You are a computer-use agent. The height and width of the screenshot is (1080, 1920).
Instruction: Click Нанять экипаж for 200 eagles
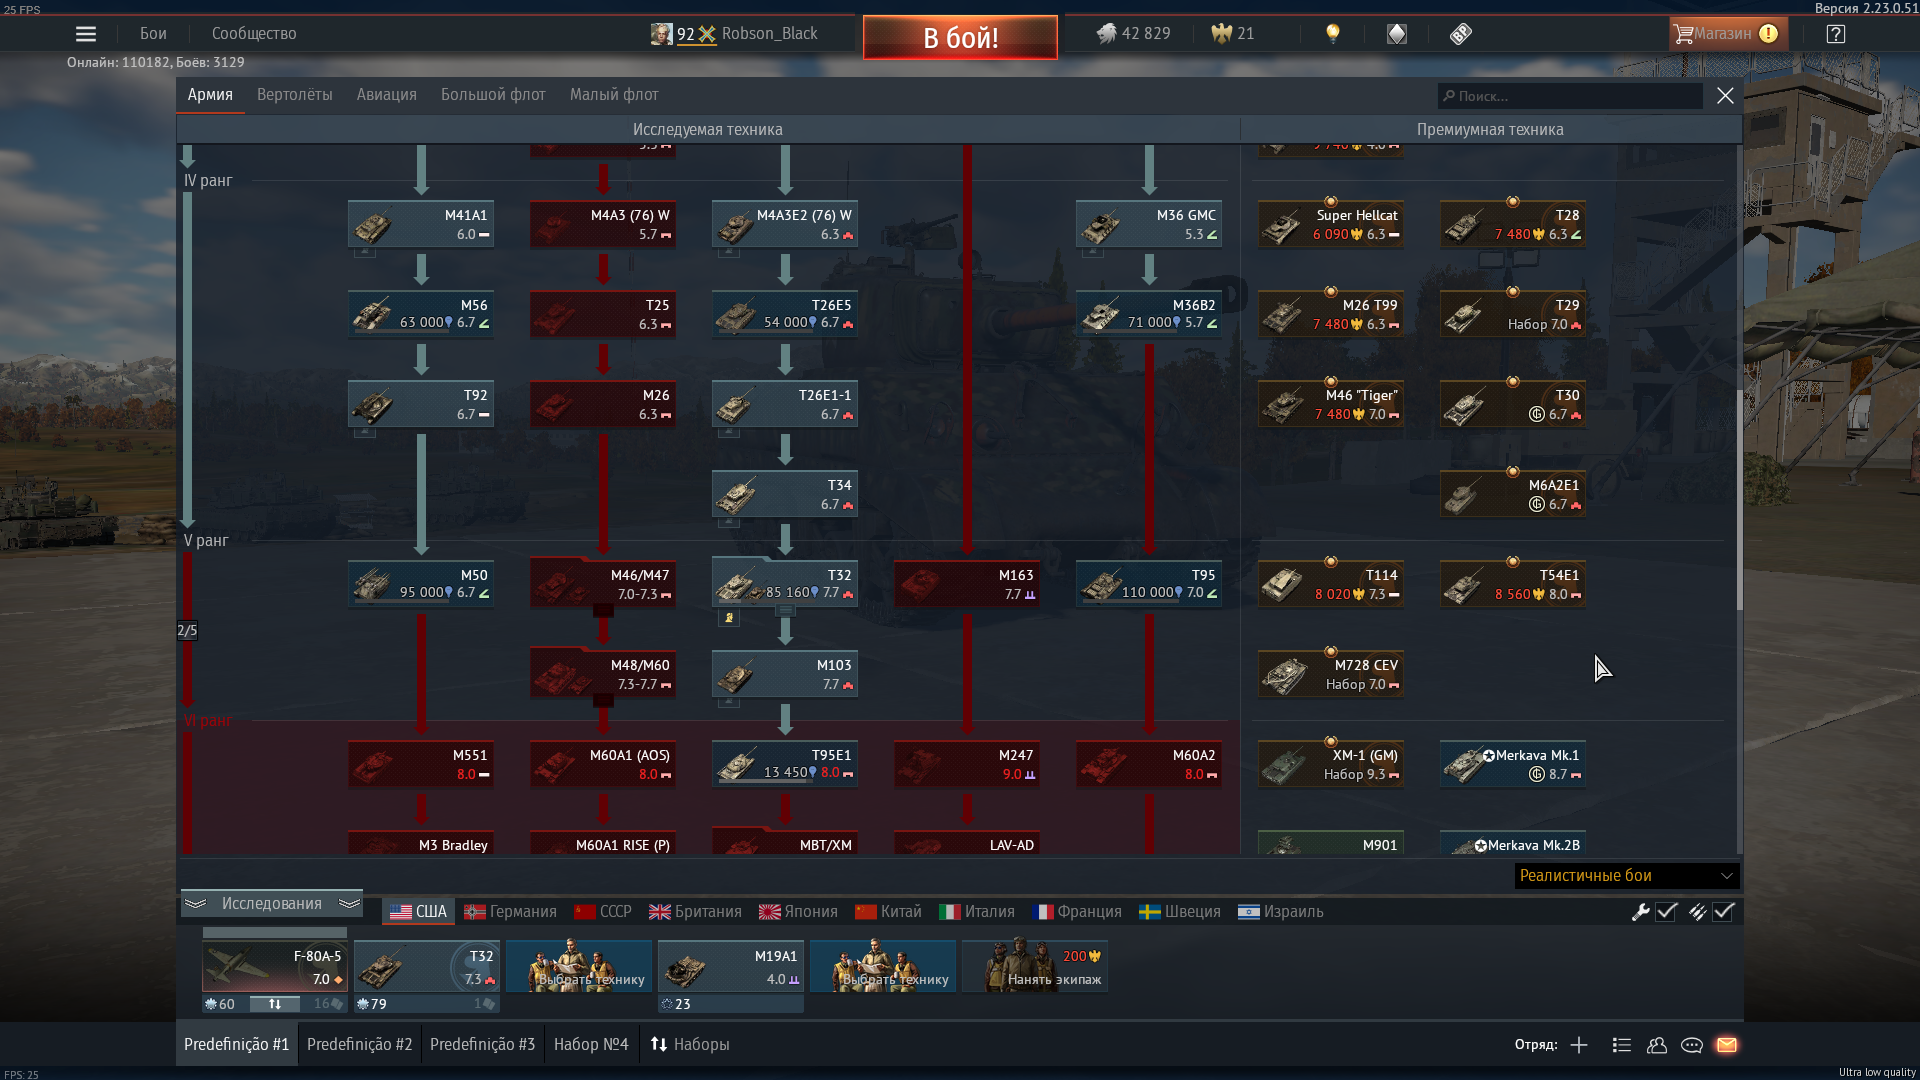coord(1035,966)
